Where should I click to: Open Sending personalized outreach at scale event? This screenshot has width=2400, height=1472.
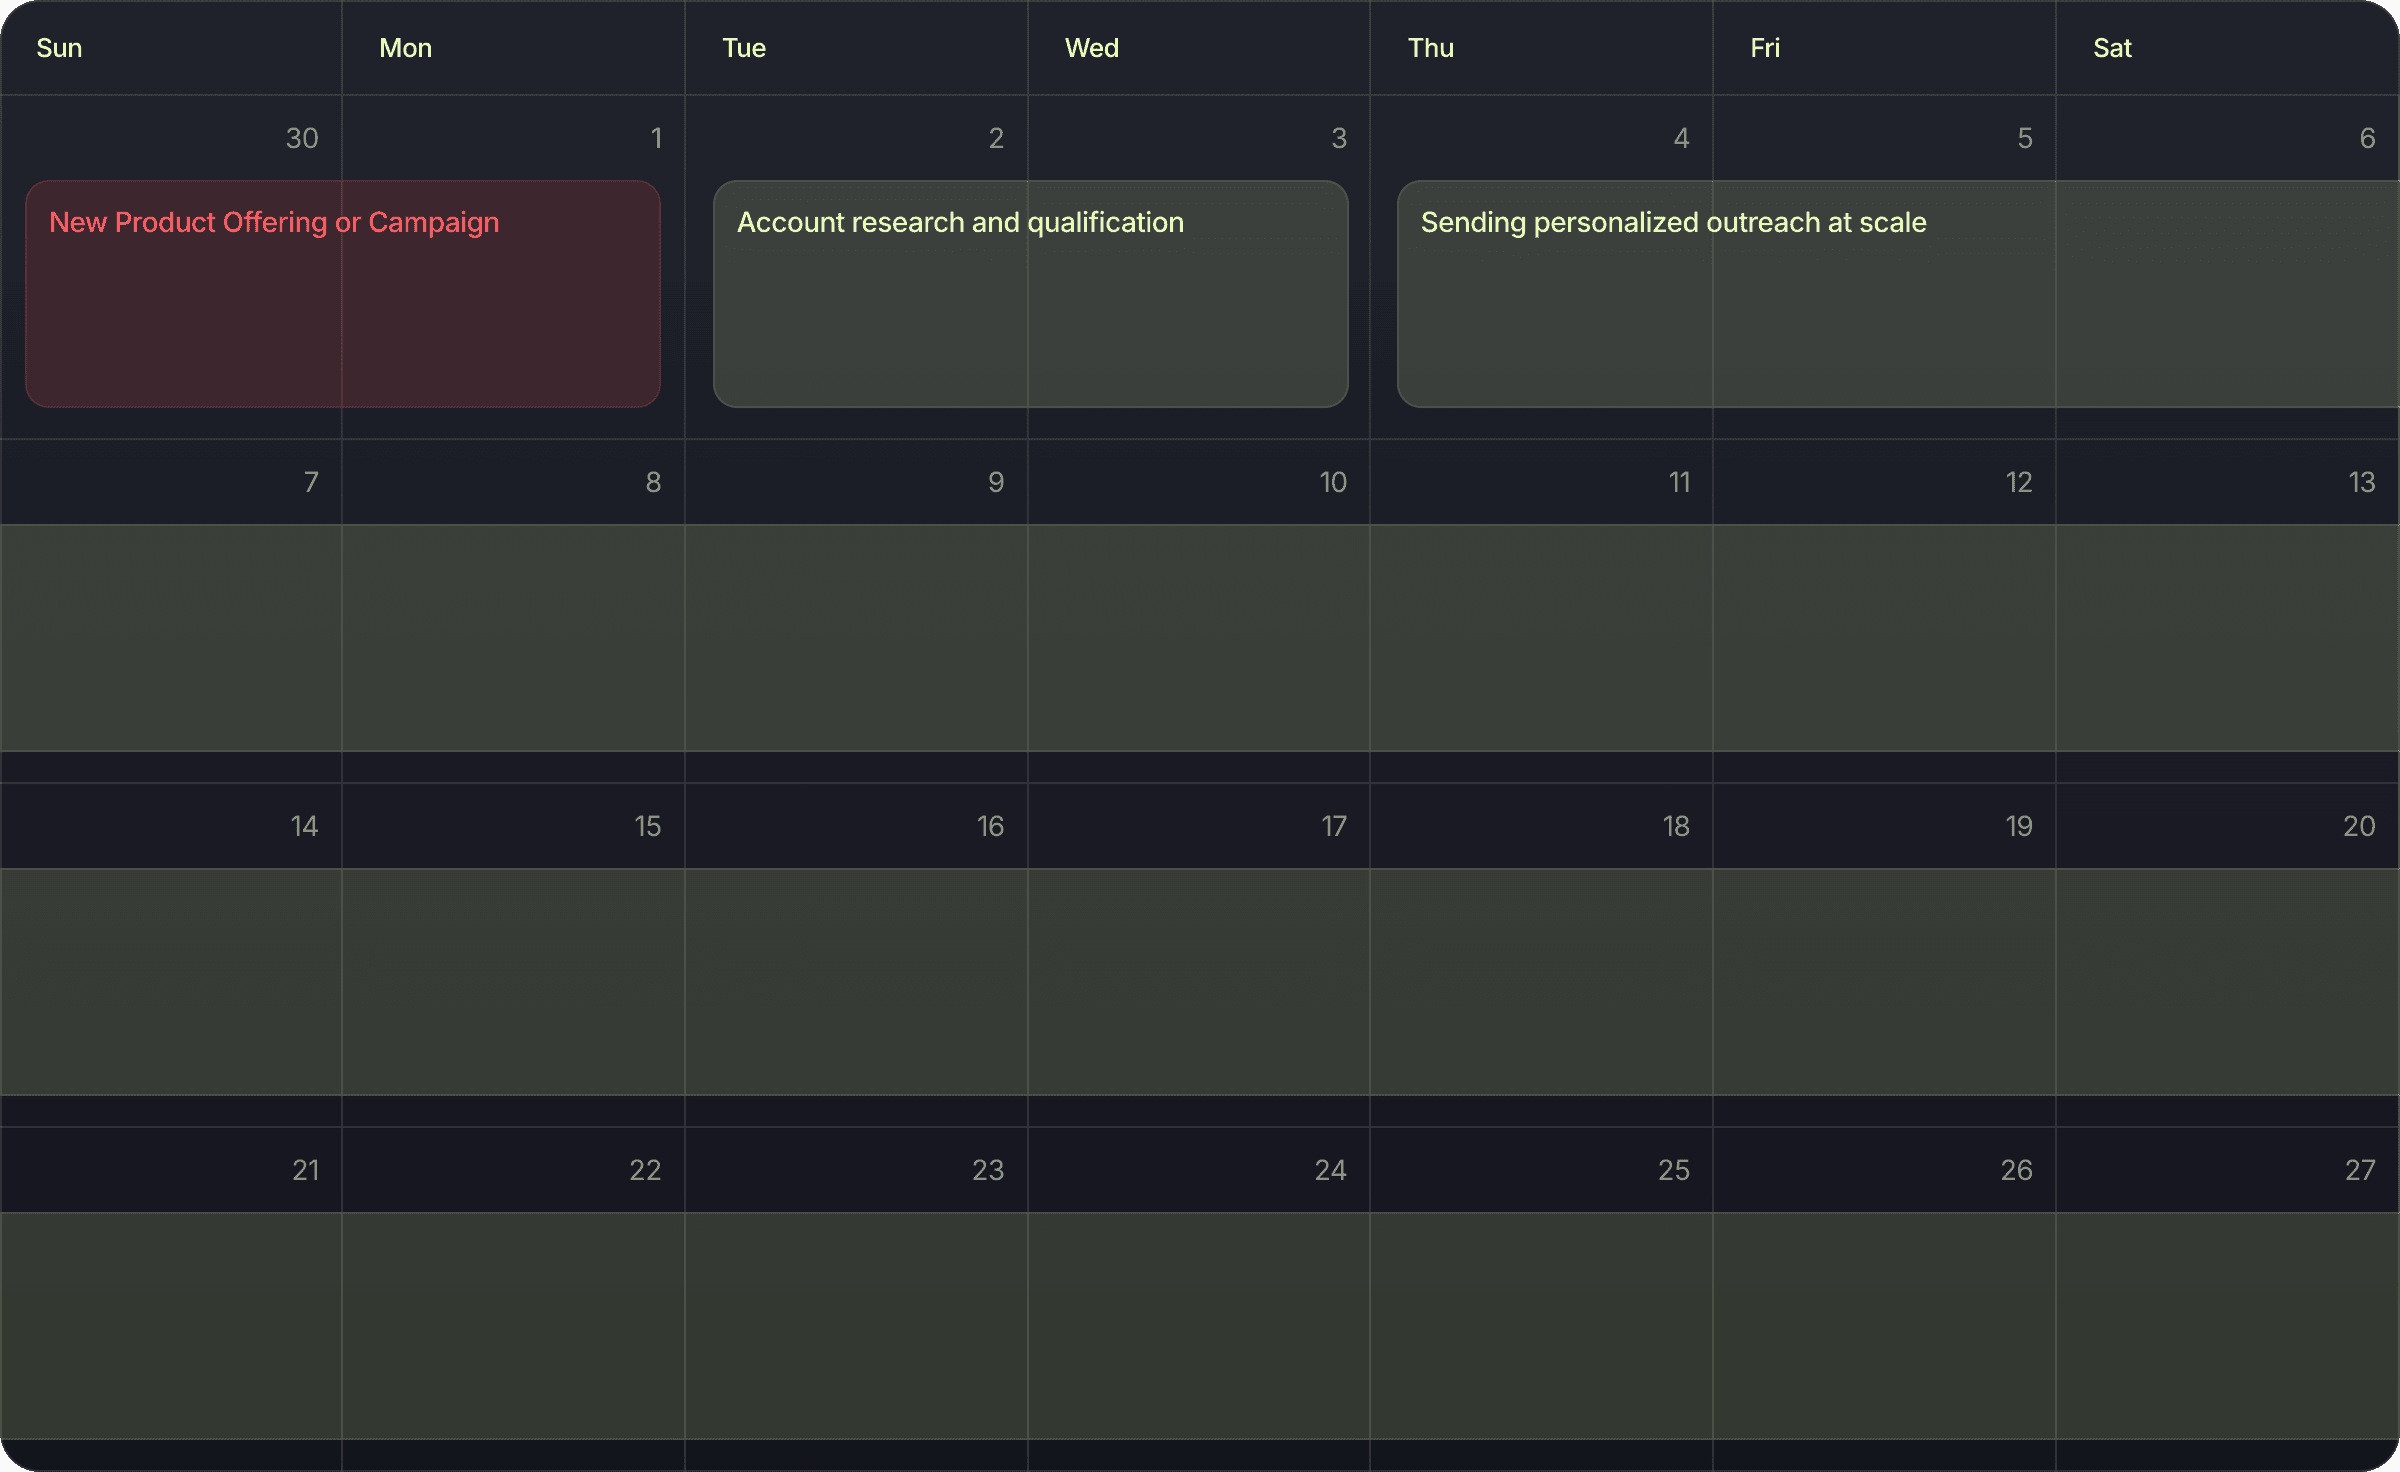pyautogui.click(x=1896, y=293)
